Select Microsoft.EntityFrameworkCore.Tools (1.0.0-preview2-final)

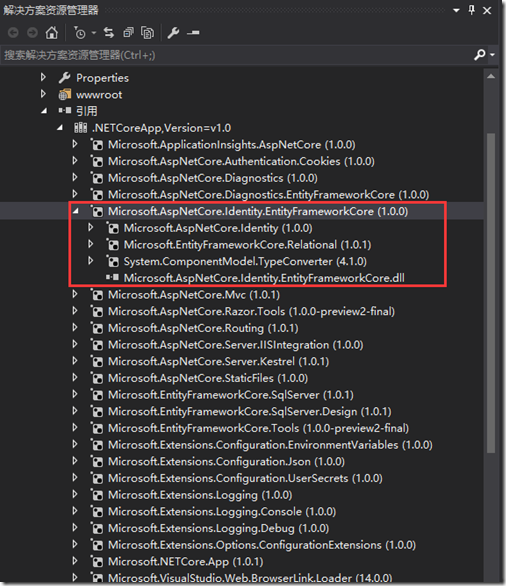click(x=258, y=428)
